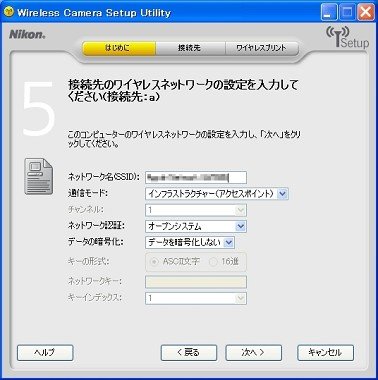Image resolution: width=378 pixels, height=380 pixels.
Task: Click the 戻る button
Action: pyautogui.click(x=189, y=352)
